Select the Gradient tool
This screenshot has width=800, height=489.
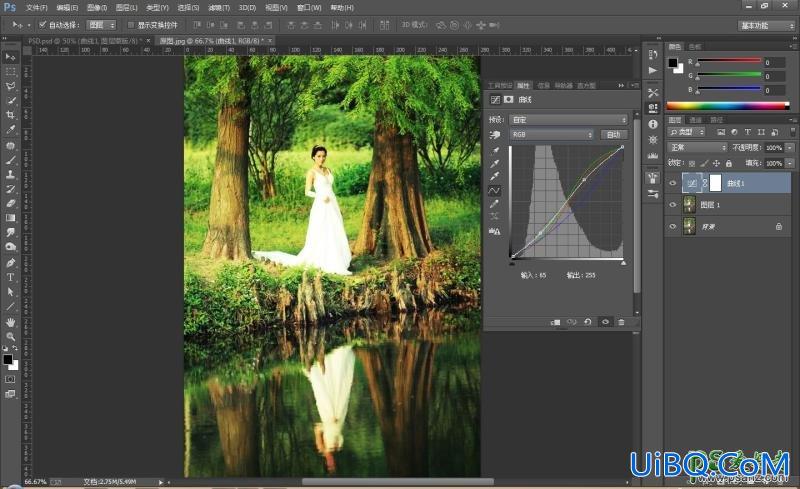[10, 217]
